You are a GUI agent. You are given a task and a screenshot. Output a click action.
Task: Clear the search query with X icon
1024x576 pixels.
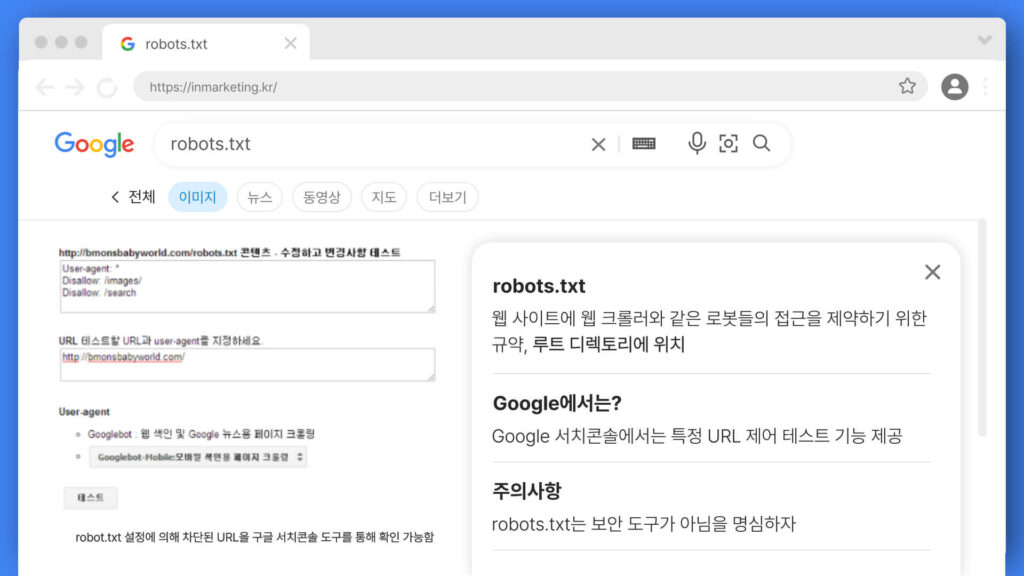pyautogui.click(x=598, y=144)
